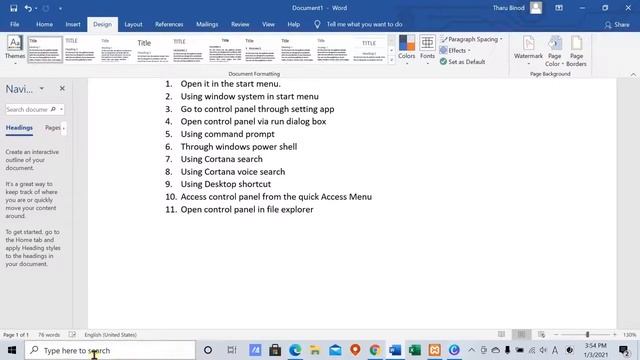Open Microsoft Store from the taskbar
This screenshot has height=360, width=640.
click(x=275, y=350)
